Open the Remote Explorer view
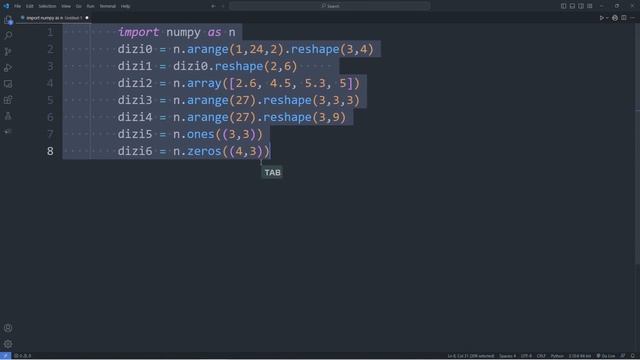 tap(8, 84)
